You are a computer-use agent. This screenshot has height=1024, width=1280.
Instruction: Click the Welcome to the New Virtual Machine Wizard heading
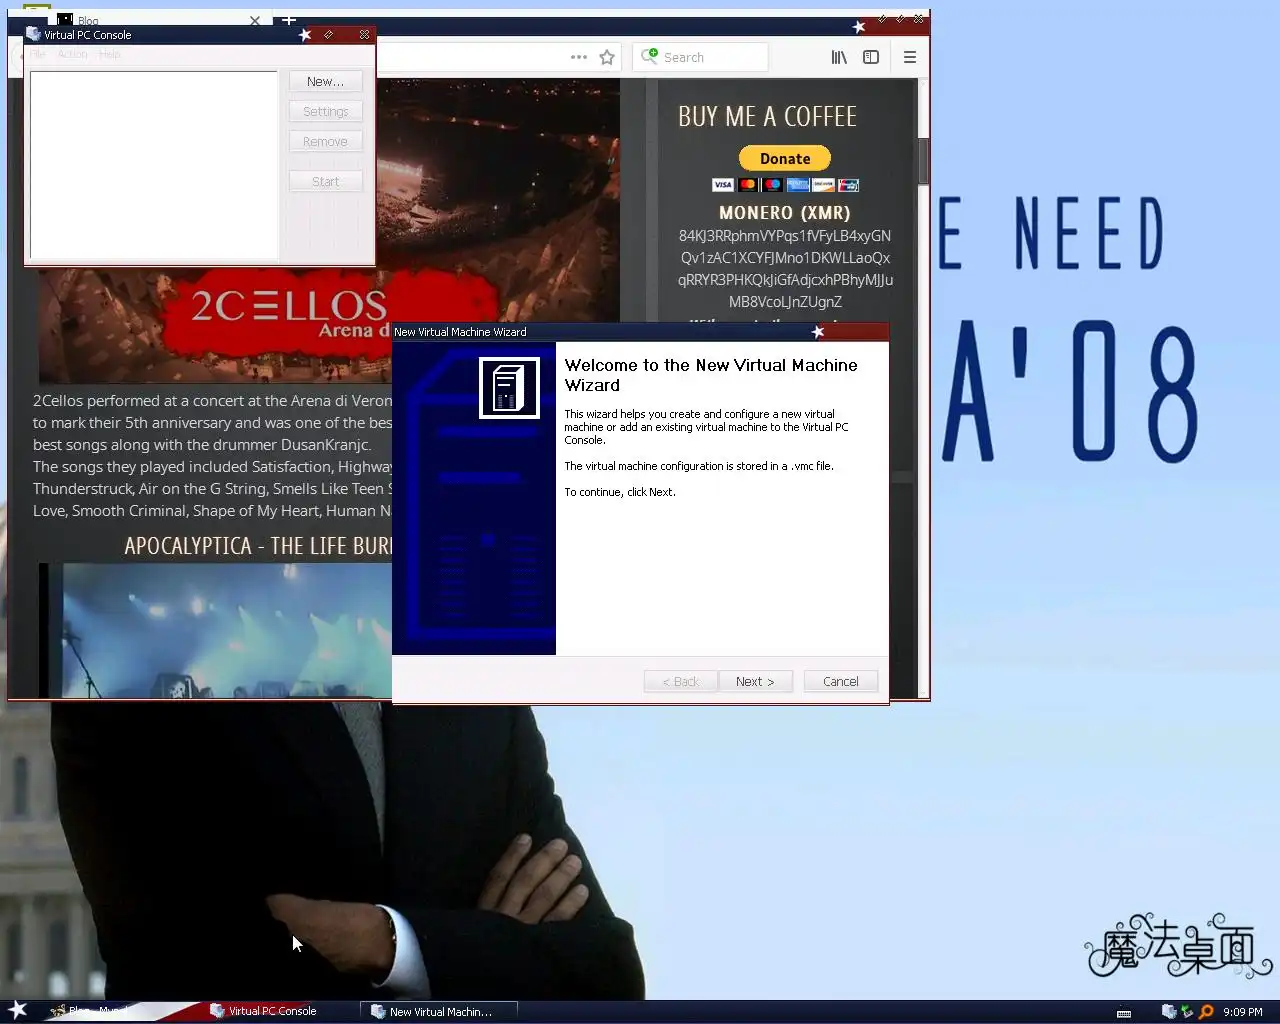(711, 375)
